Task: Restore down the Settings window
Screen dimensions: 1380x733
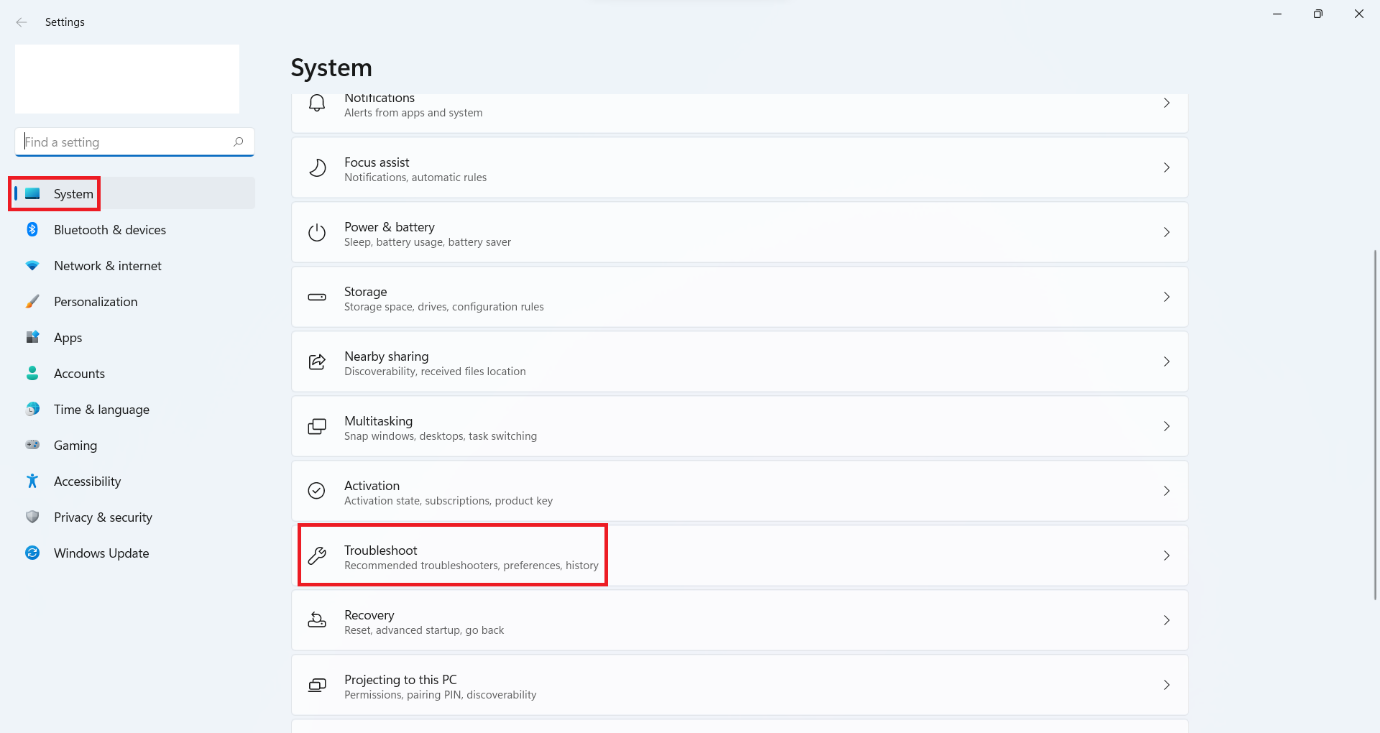Action: pyautogui.click(x=1318, y=14)
